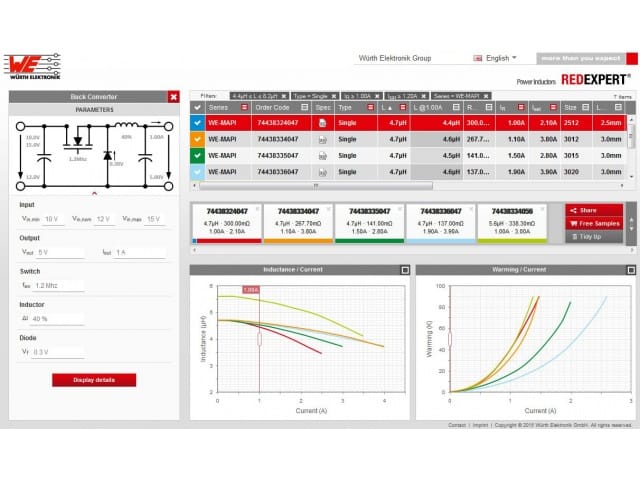Remove the 74438335047 card from comparison
The width and height of the screenshot is (640, 480).
[x=400, y=209]
